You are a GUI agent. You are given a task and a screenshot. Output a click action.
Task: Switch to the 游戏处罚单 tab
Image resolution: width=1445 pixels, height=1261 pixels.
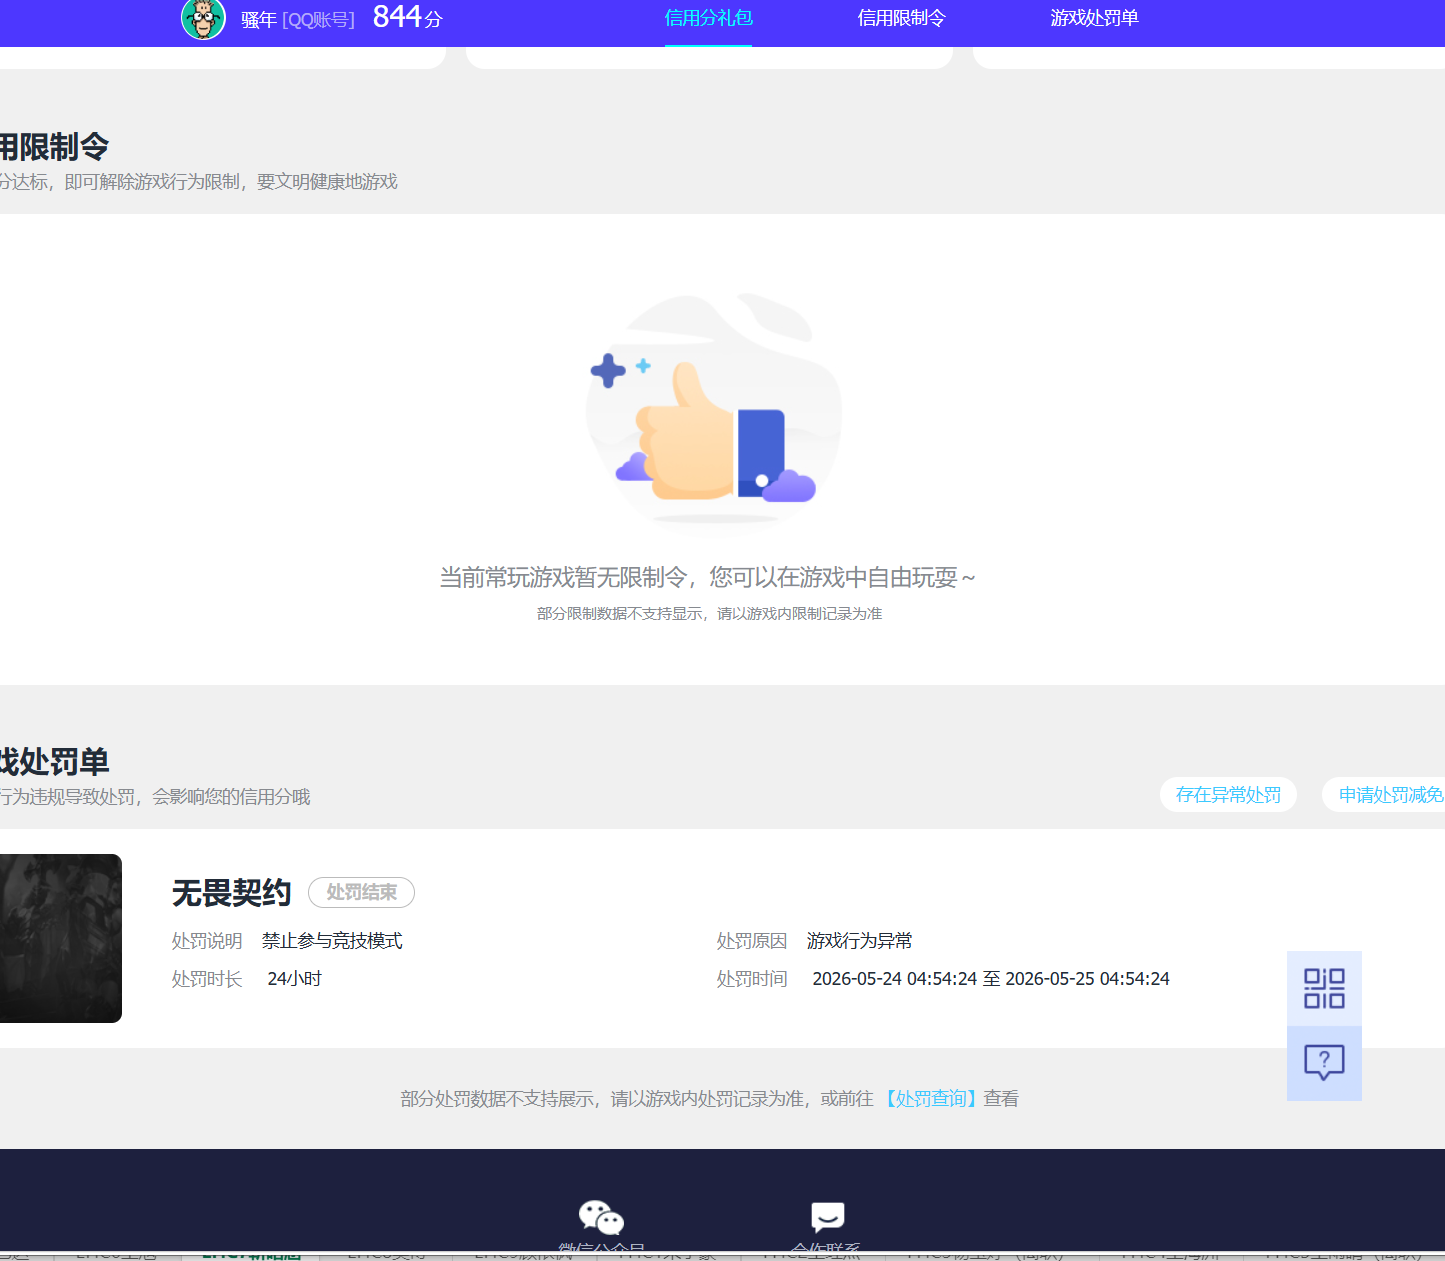click(x=1094, y=18)
